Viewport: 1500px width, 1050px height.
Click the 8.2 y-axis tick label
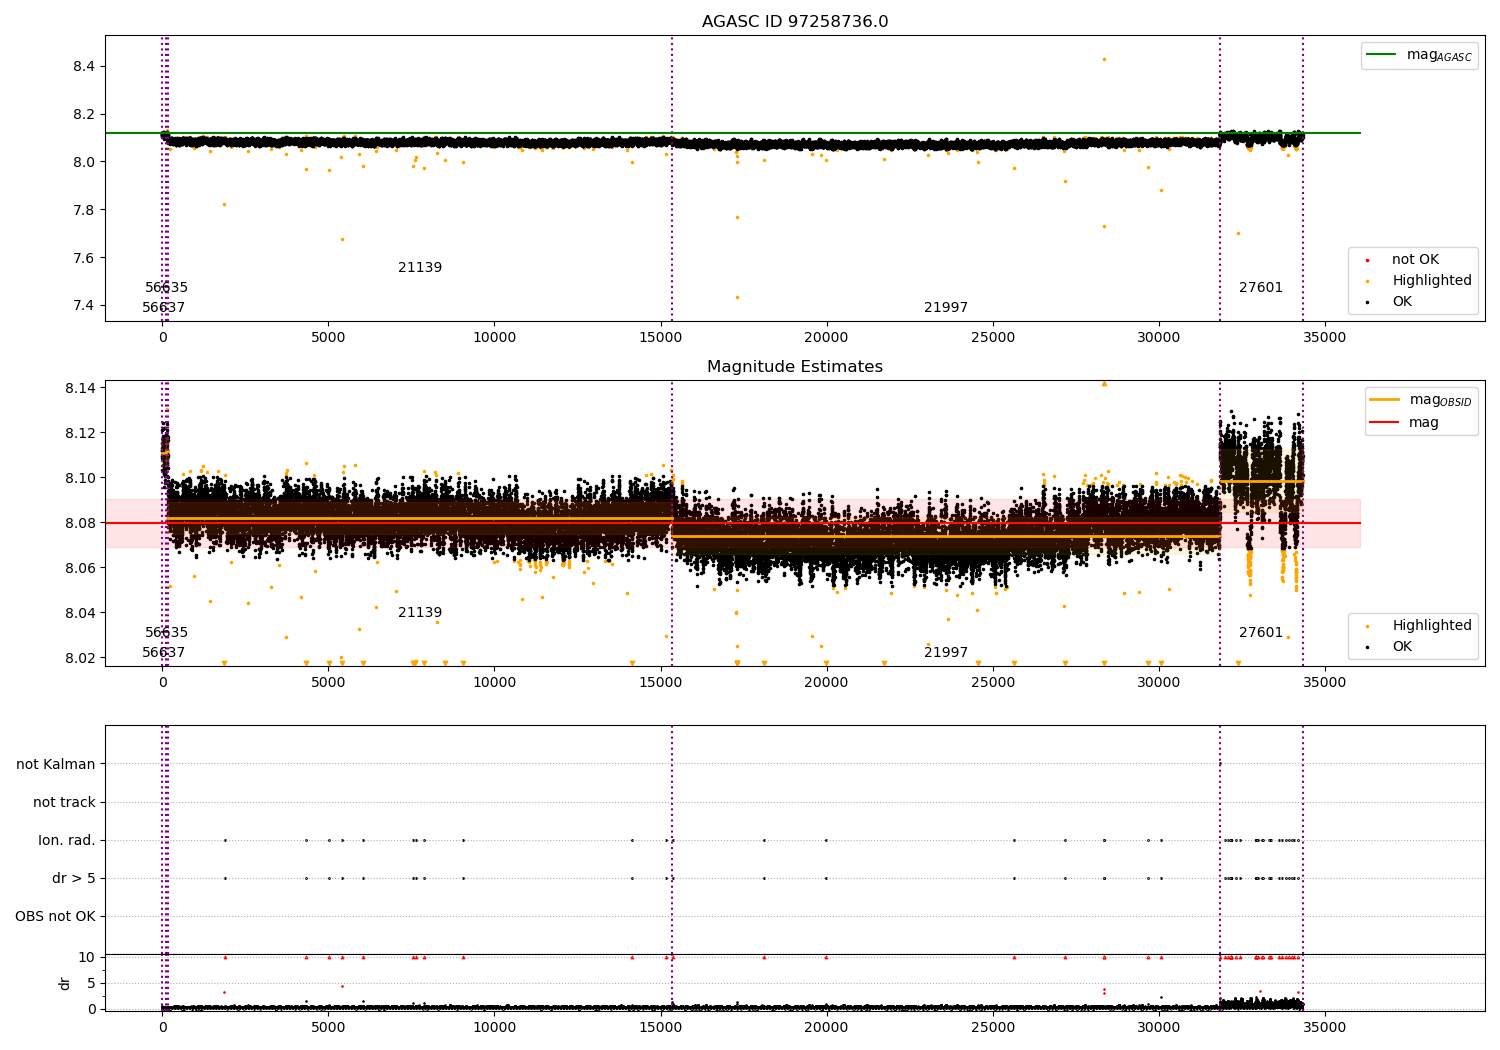84,114
